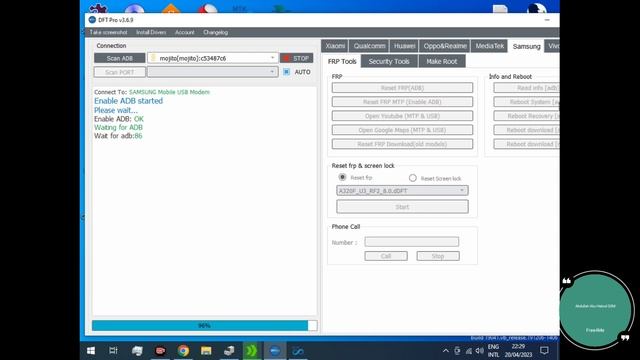Open the ADB device dropdown mojito
The height and width of the screenshot is (360, 640).
tap(213, 58)
